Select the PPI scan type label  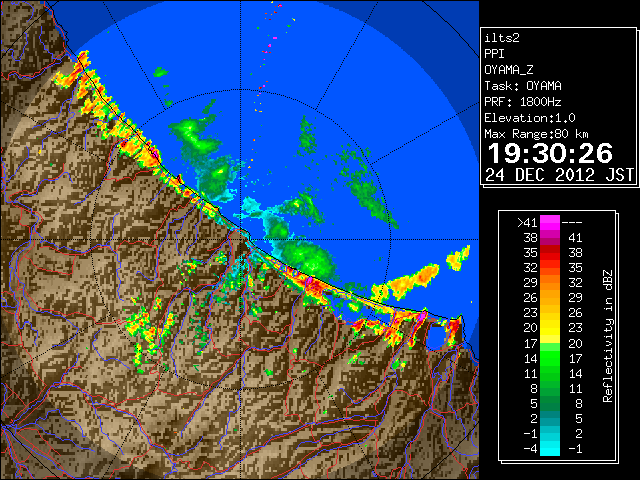pyautogui.click(x=494, y=54)
